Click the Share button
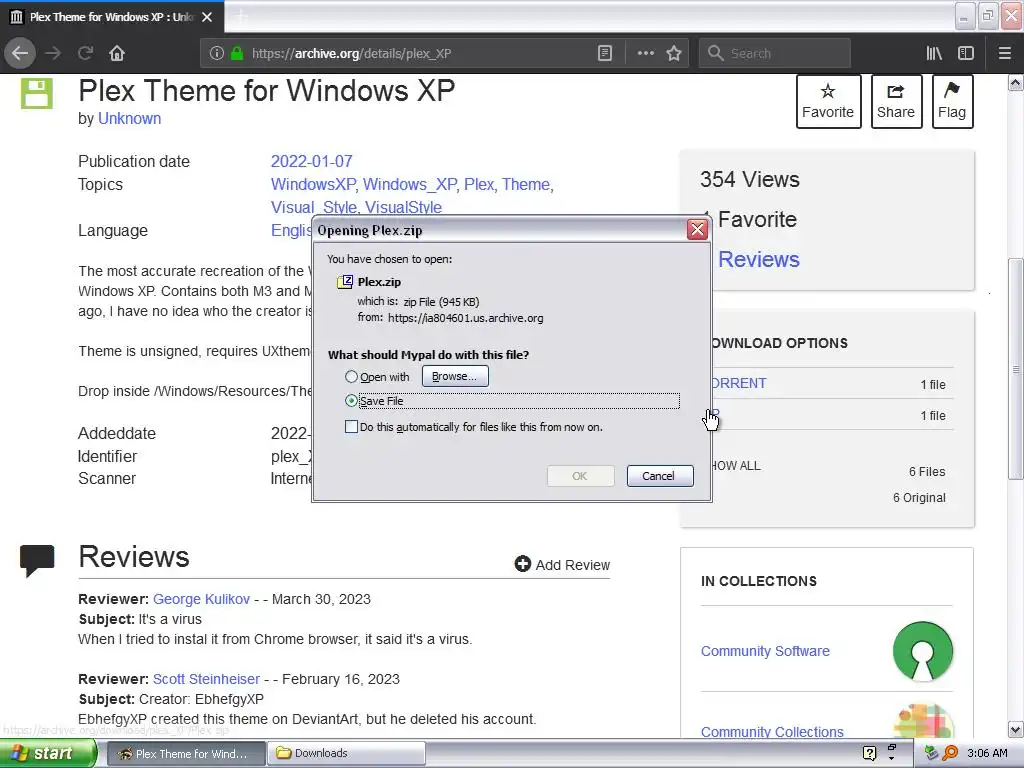Viewport: 1024px width, 768px height. click(x=896, y=101)
